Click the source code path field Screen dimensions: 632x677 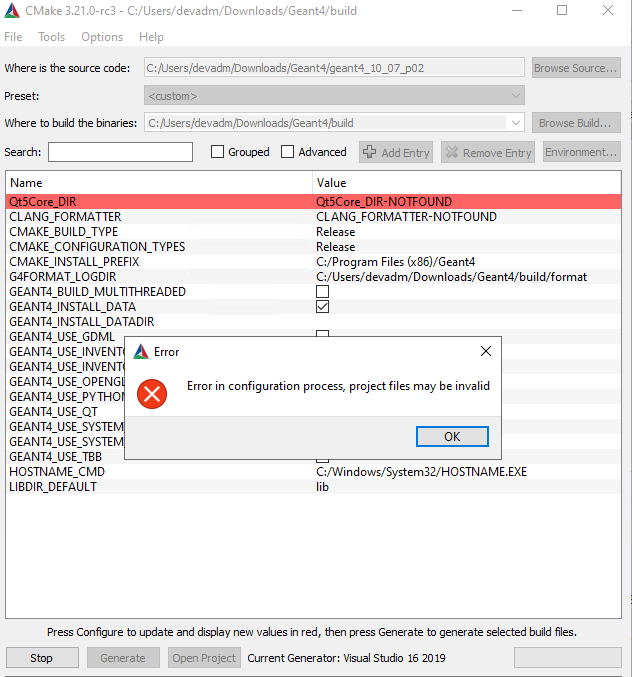334,68
